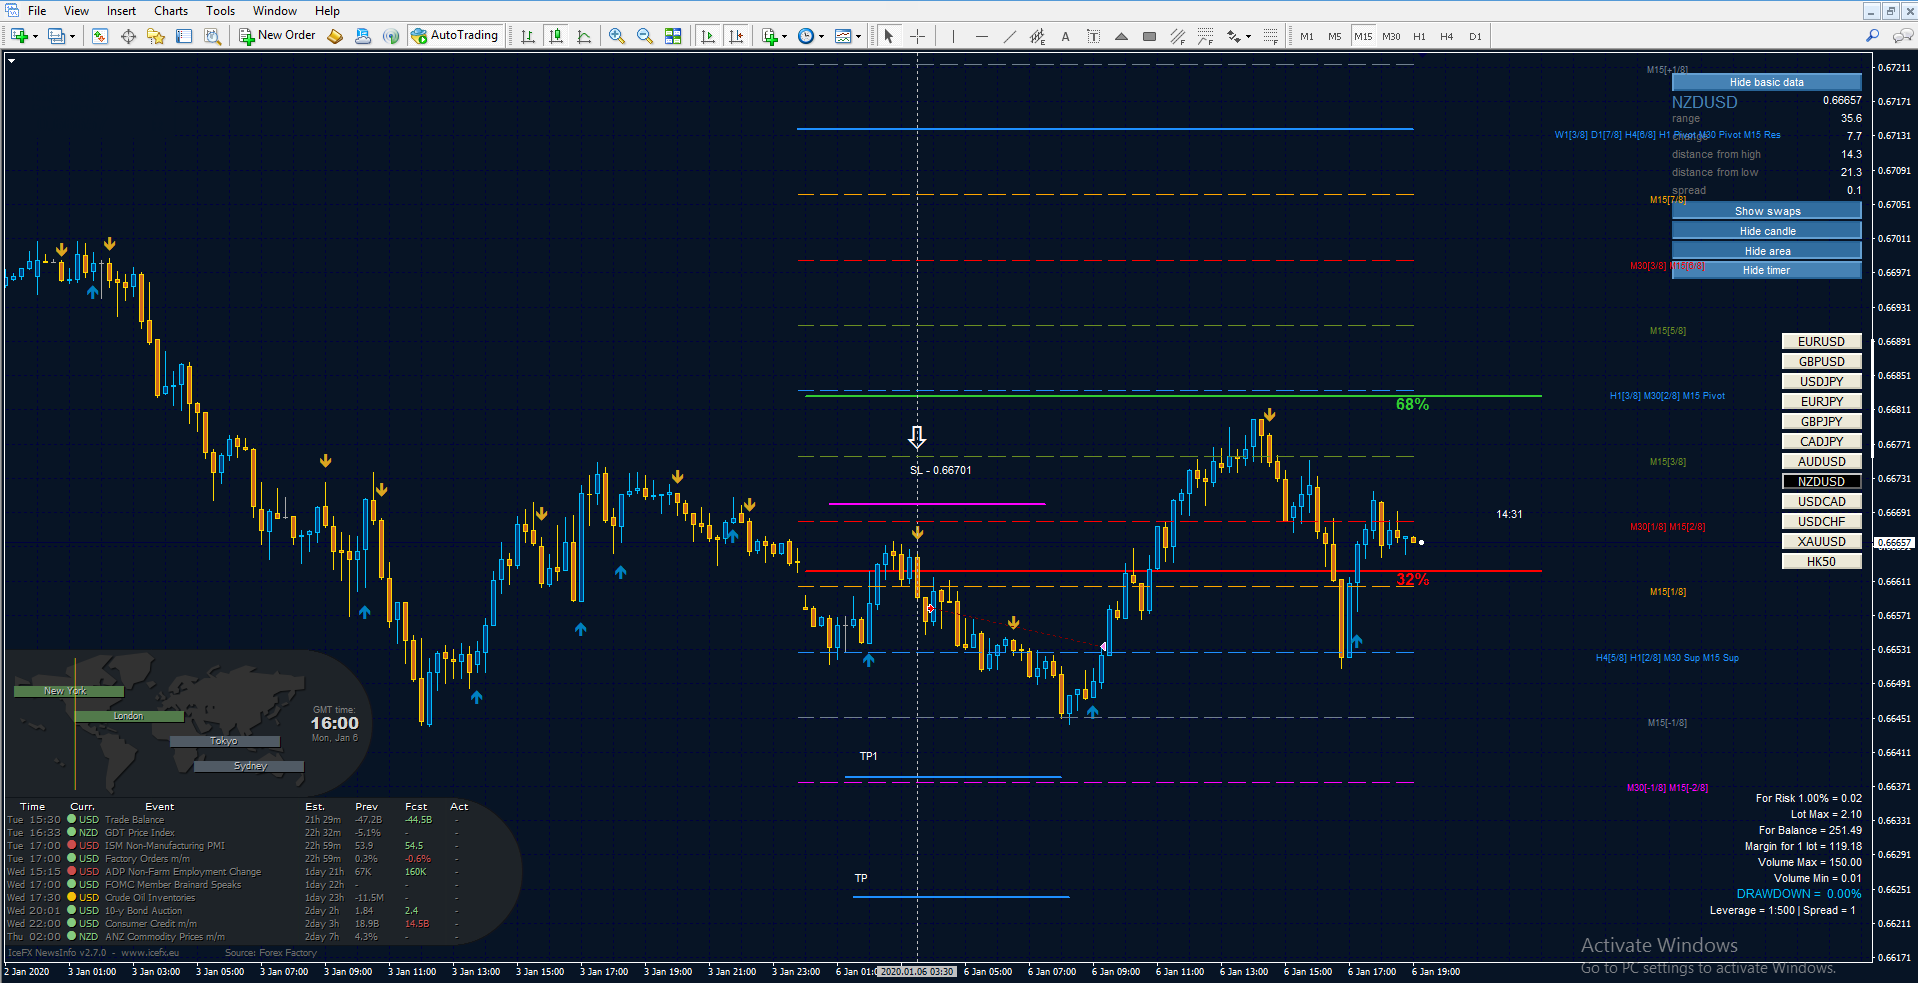Expand the Arrows tool dropdown
This screenshot has height=983, width=1918.
(x=1249, y=37)
